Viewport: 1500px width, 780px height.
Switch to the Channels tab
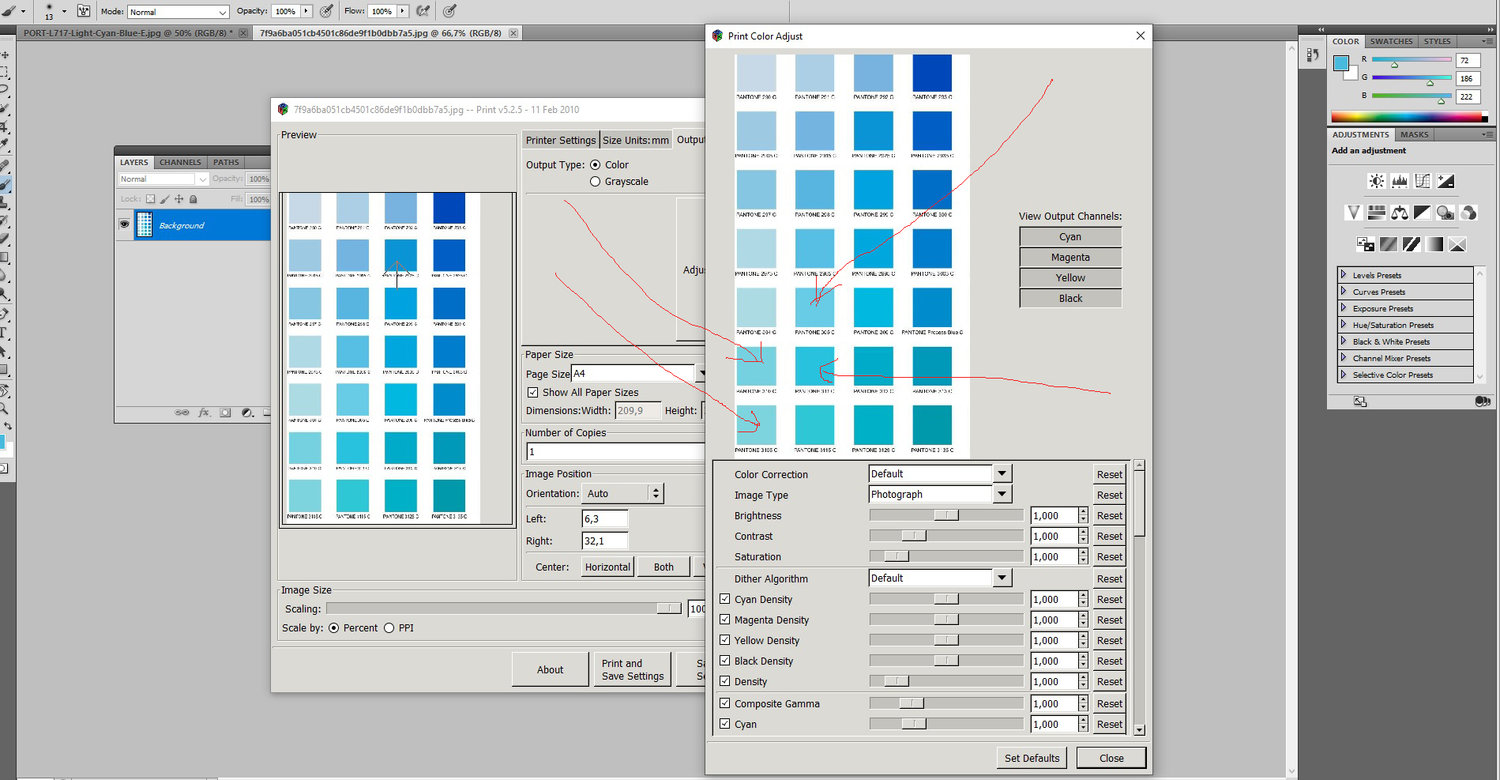[180, 162]
